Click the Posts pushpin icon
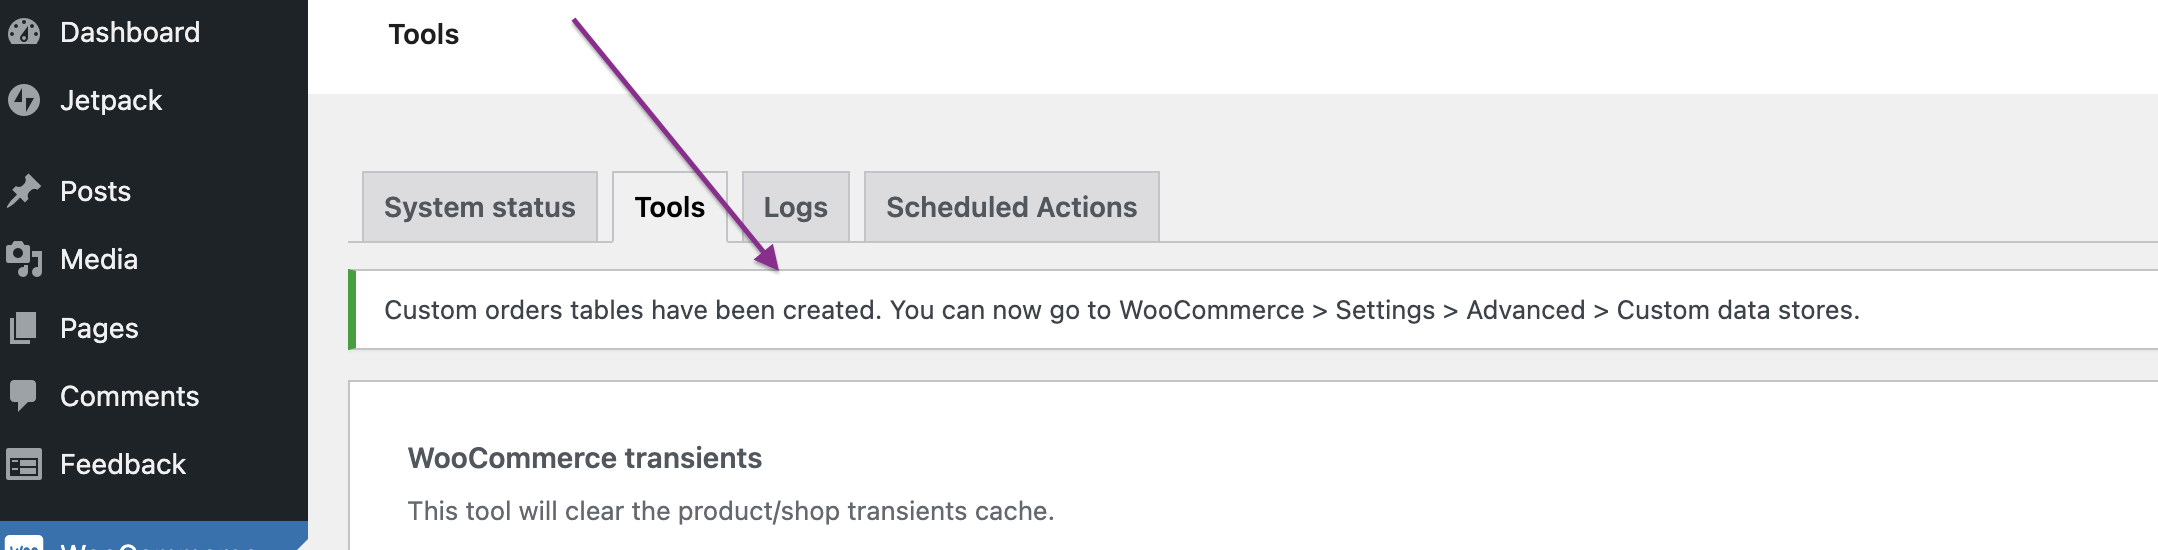 (24, 191)
